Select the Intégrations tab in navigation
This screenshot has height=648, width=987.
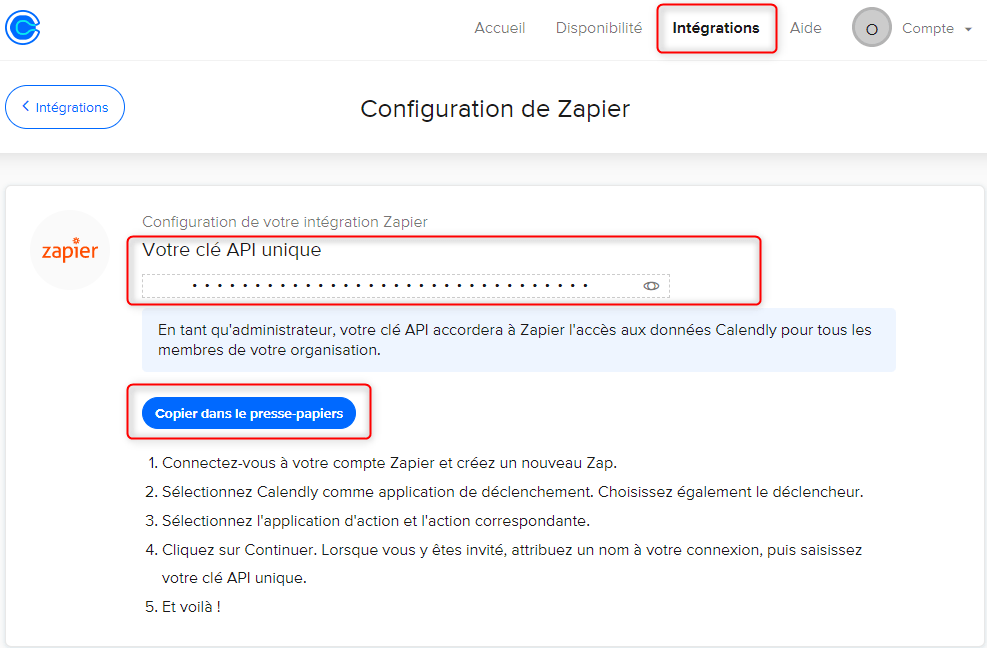coord(716,28)
